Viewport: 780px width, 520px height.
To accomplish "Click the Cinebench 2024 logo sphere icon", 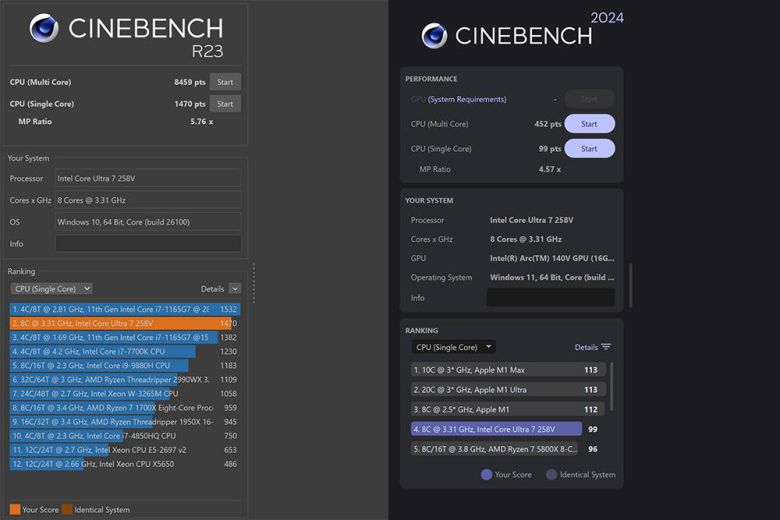I will pos(434,36).
